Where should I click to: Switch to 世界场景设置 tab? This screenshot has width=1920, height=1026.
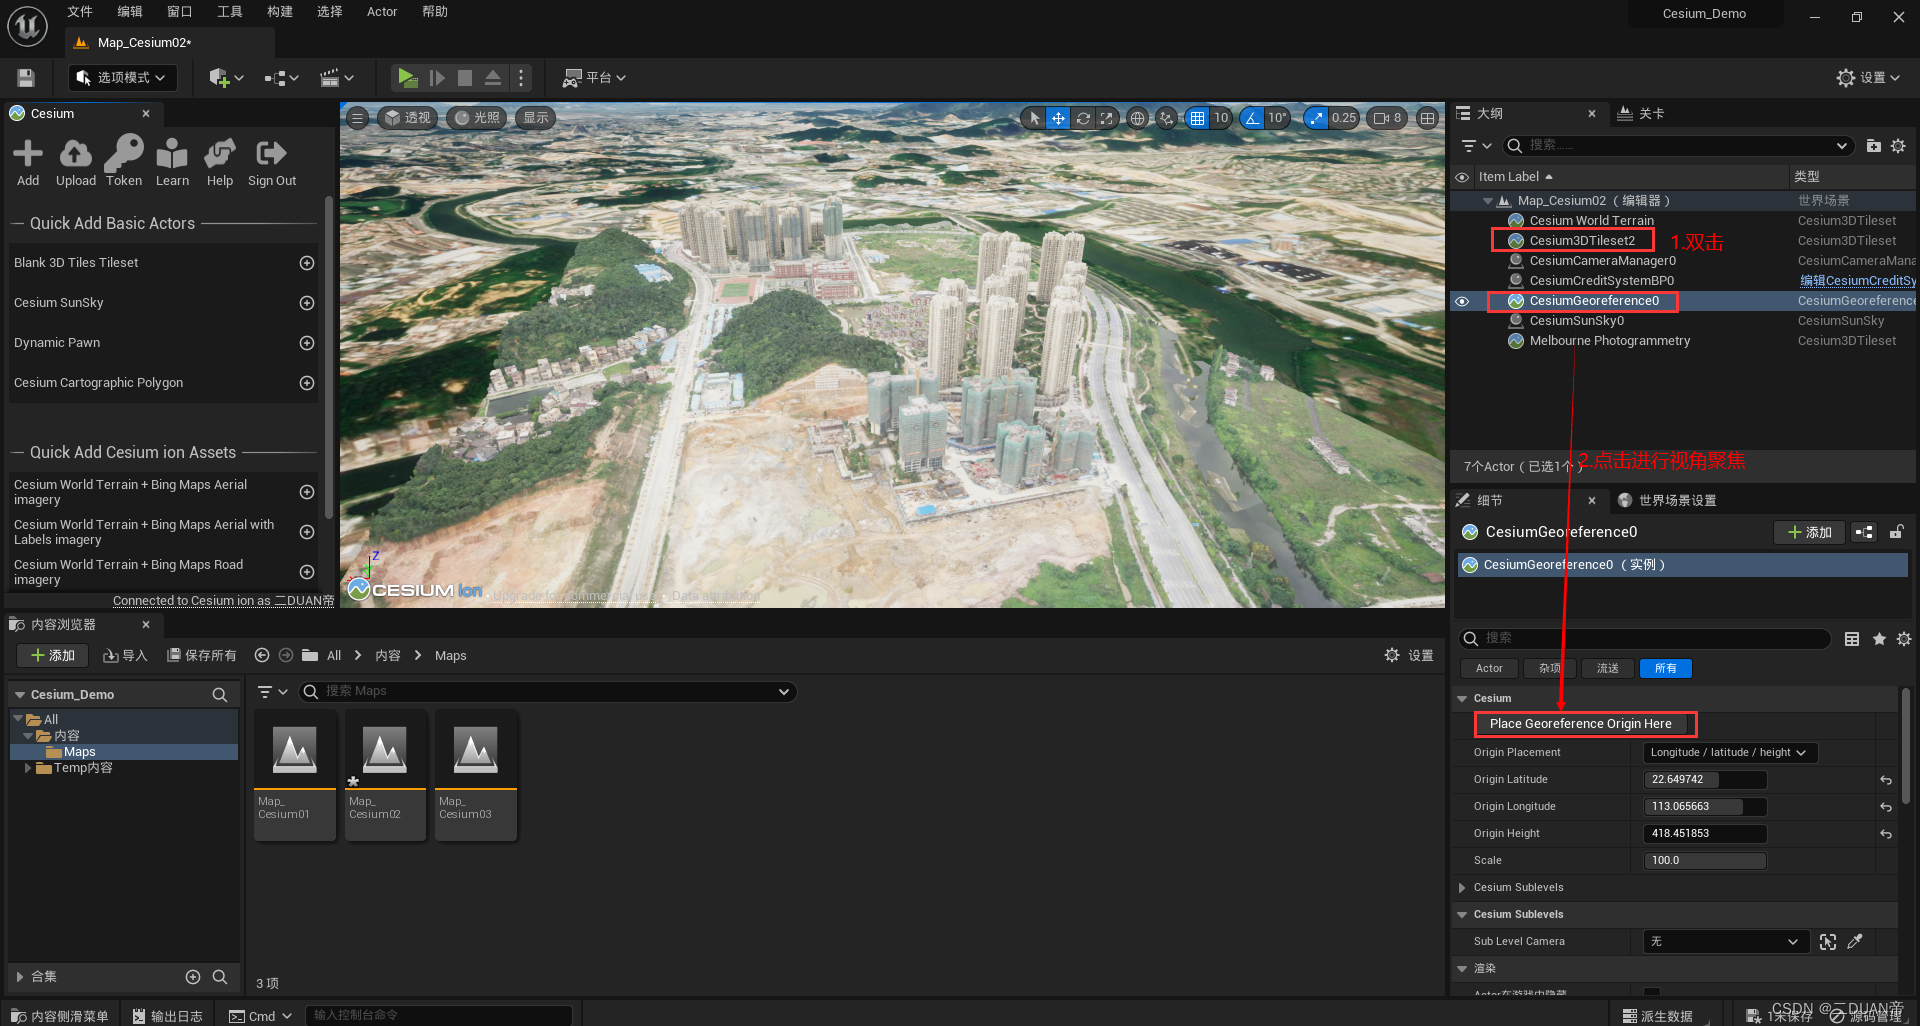click(1667, 501)
